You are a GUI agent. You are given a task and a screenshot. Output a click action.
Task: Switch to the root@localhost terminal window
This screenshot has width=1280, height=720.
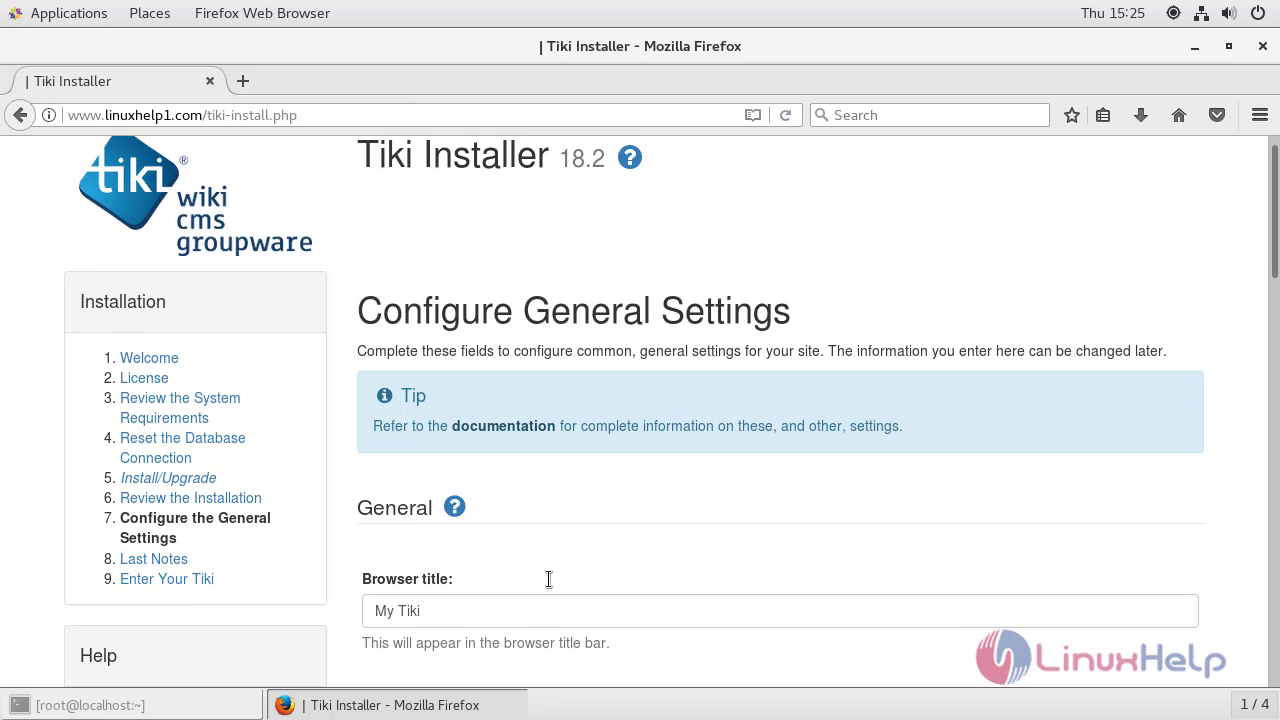(x=132, y=705)
